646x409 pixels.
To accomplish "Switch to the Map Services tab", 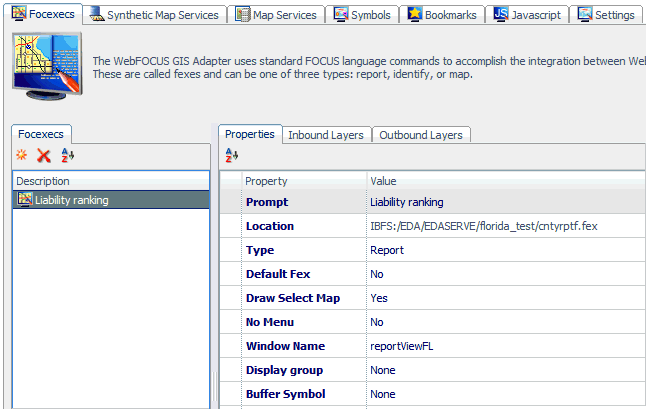I will pos(275,15).
